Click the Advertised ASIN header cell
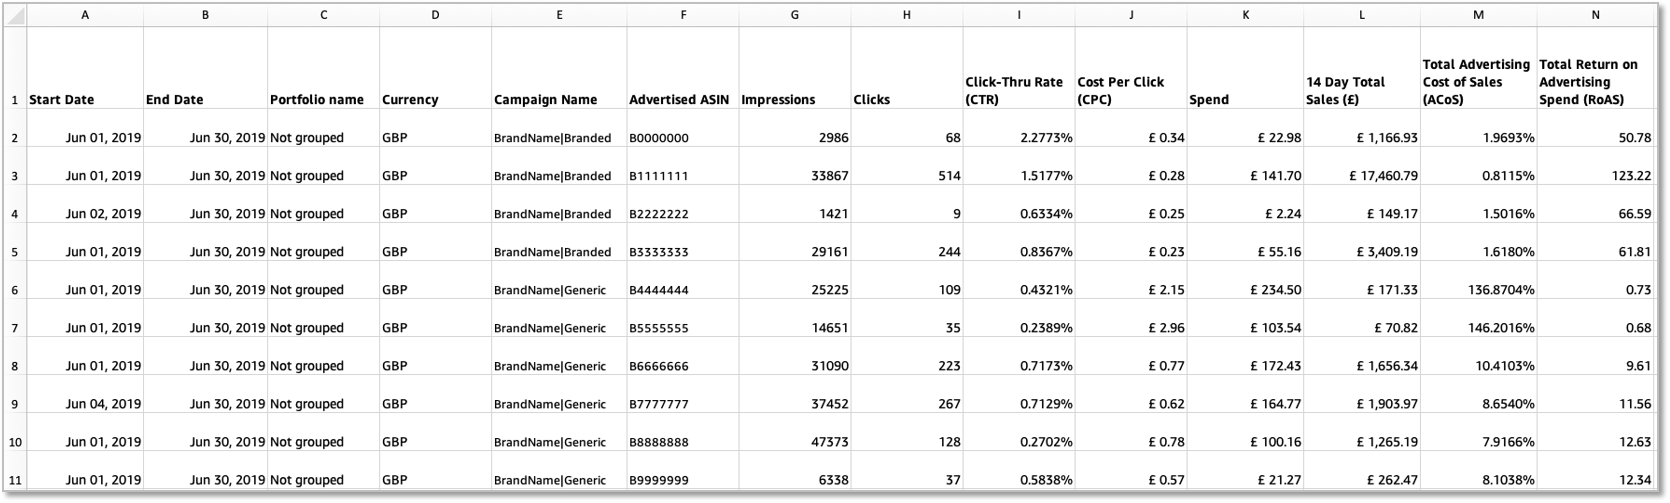The image size is (1670, 503). click(678, 100)
